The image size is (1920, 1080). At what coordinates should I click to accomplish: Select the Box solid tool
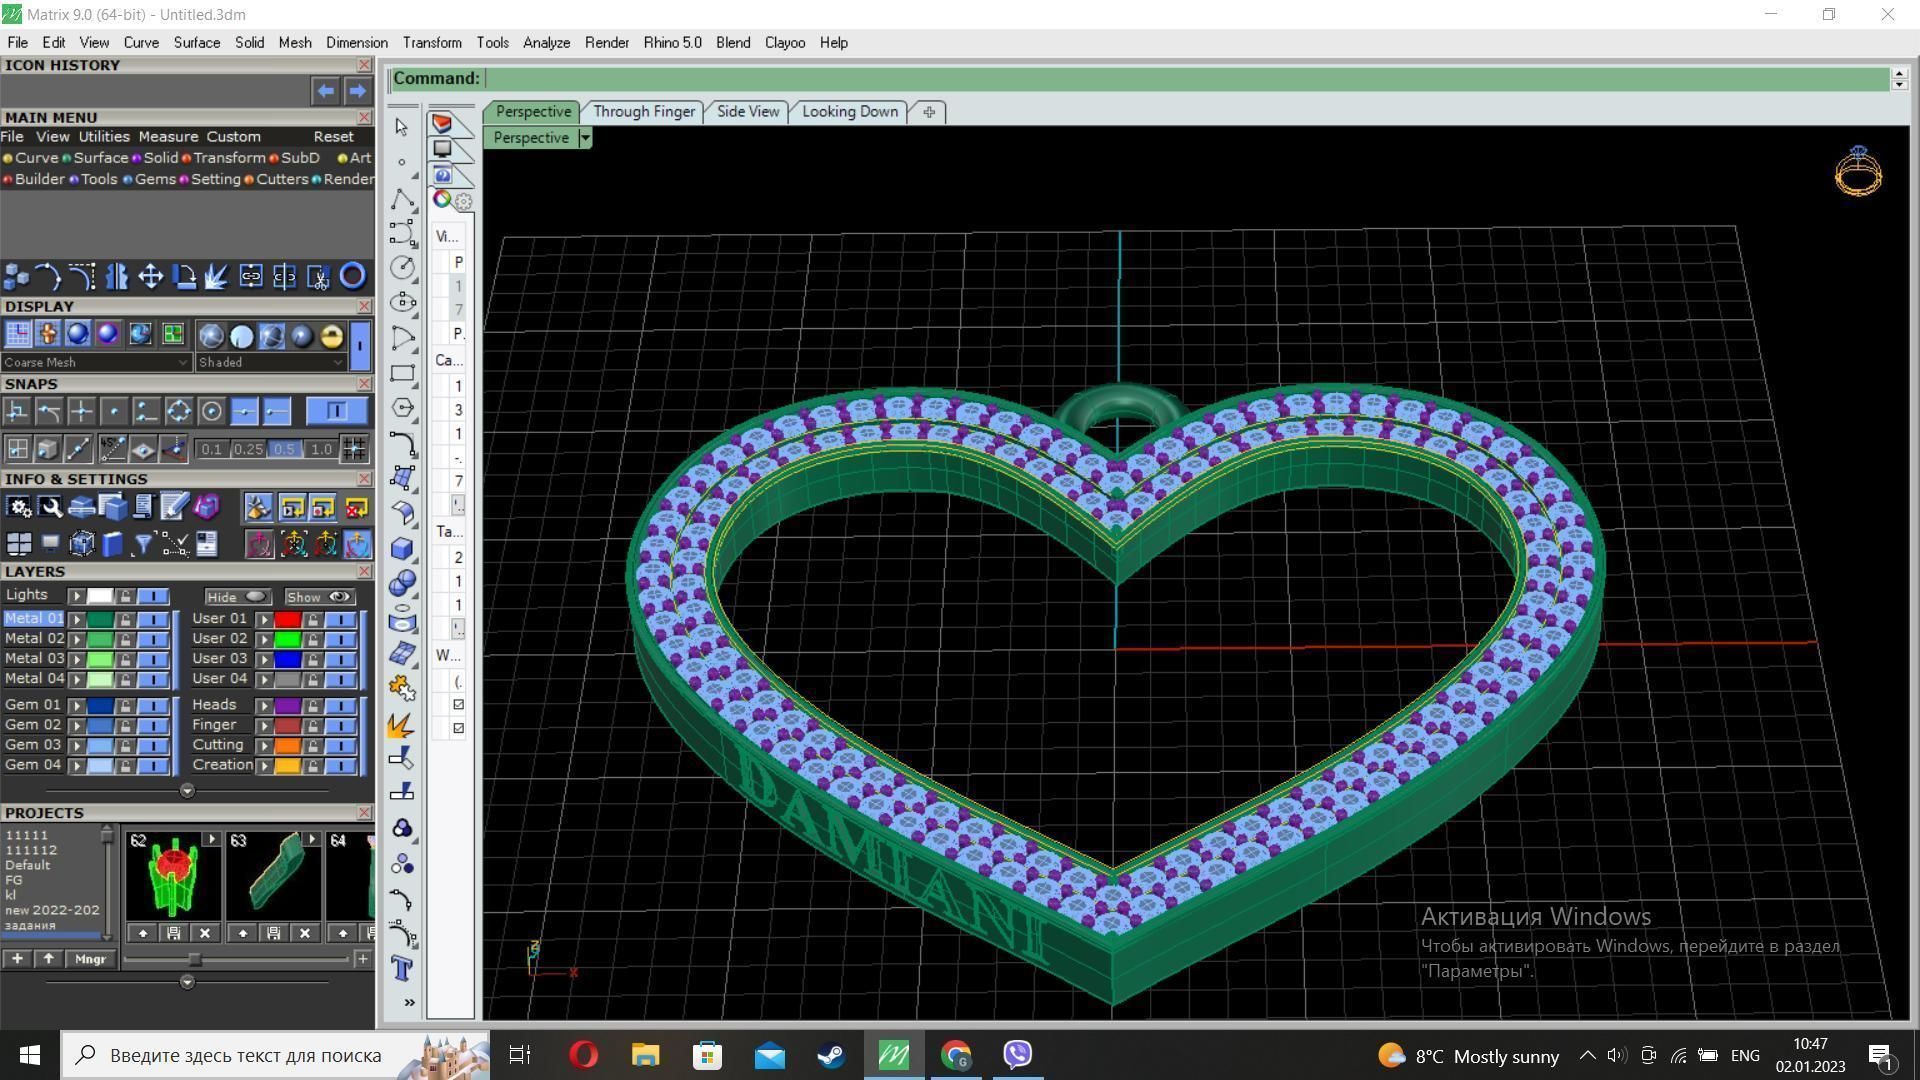coord(402,548)
